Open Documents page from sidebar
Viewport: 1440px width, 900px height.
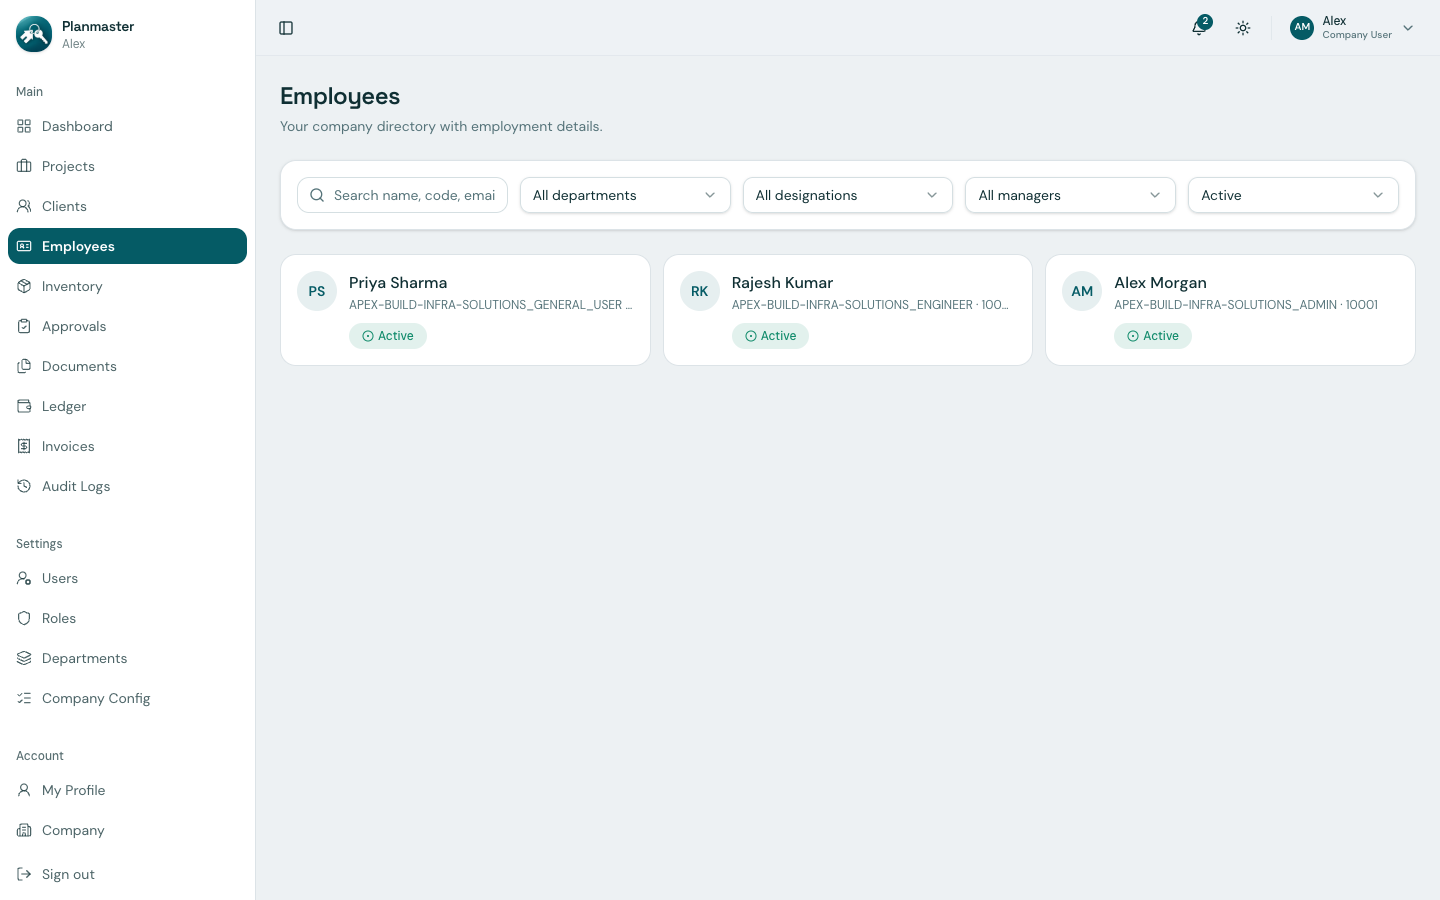coord(127,366)
